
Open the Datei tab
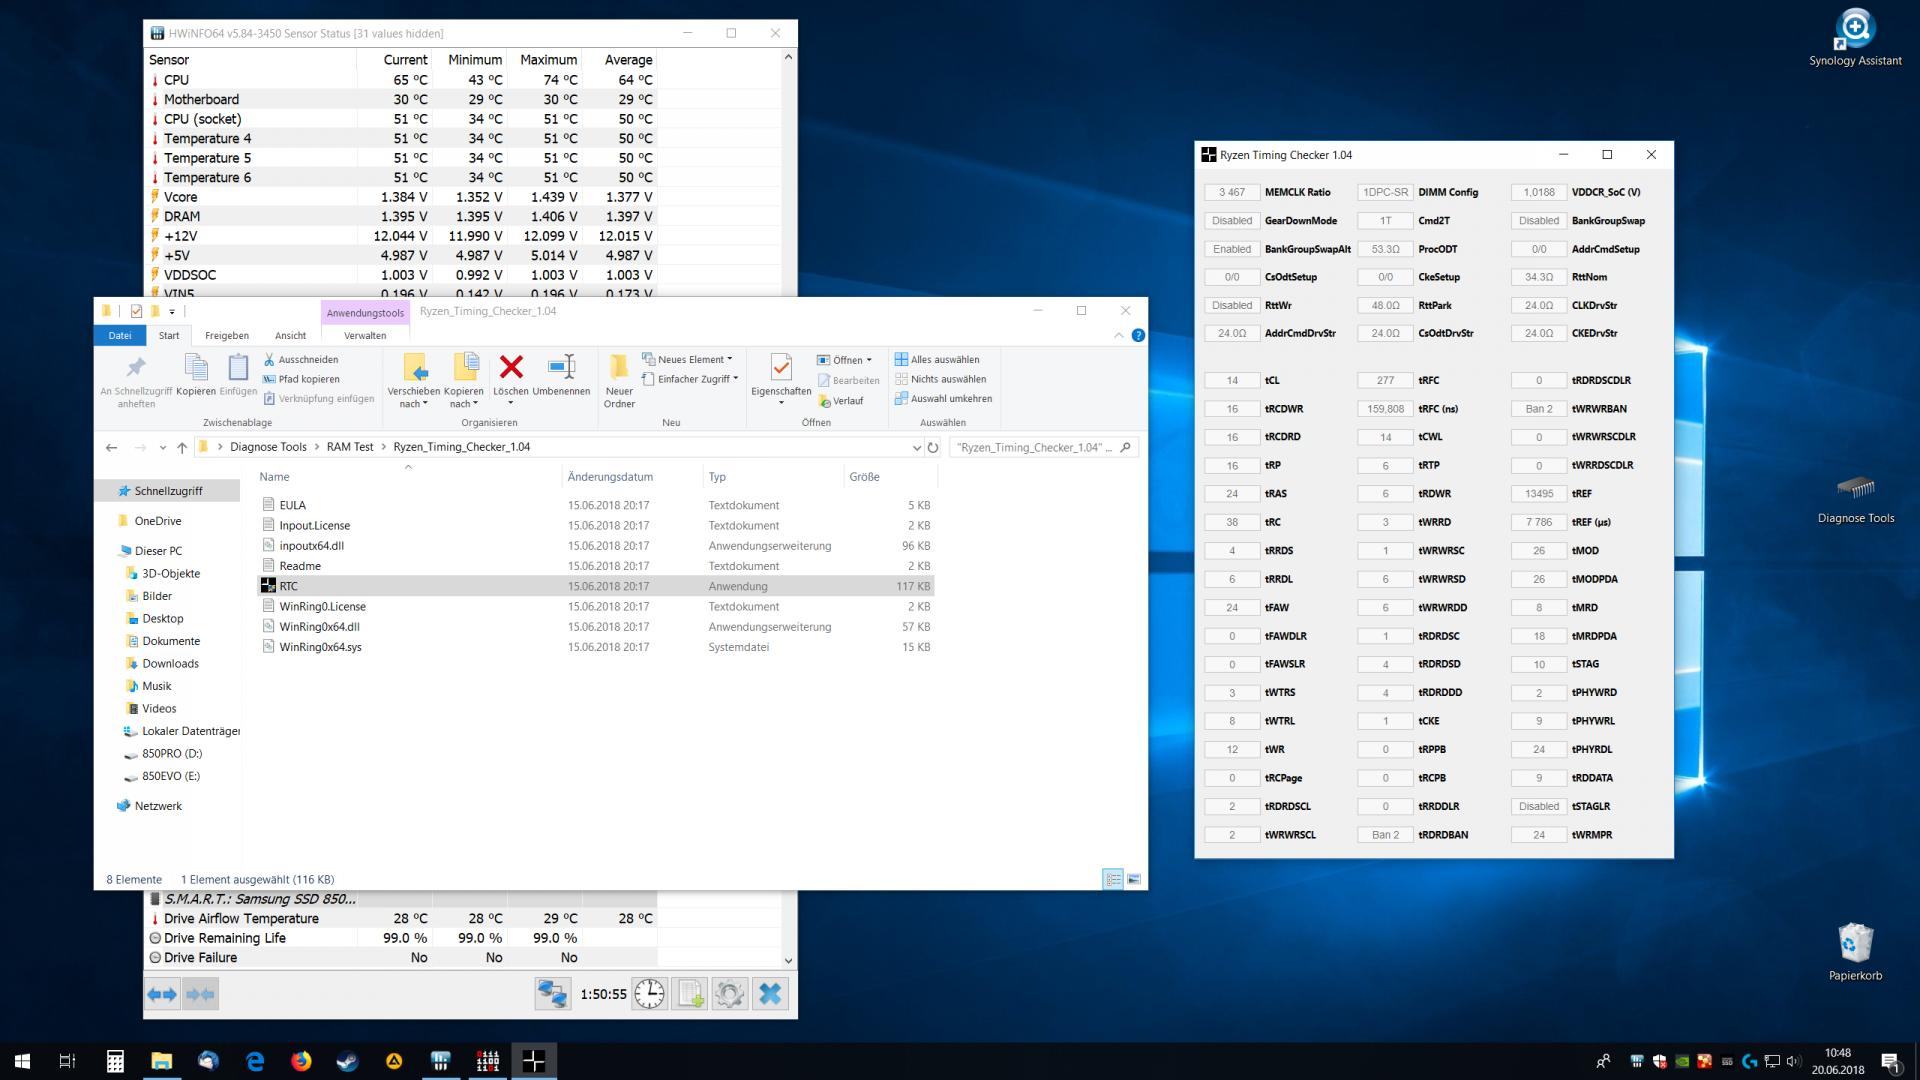pyautogui.click(x=120, y=336)
